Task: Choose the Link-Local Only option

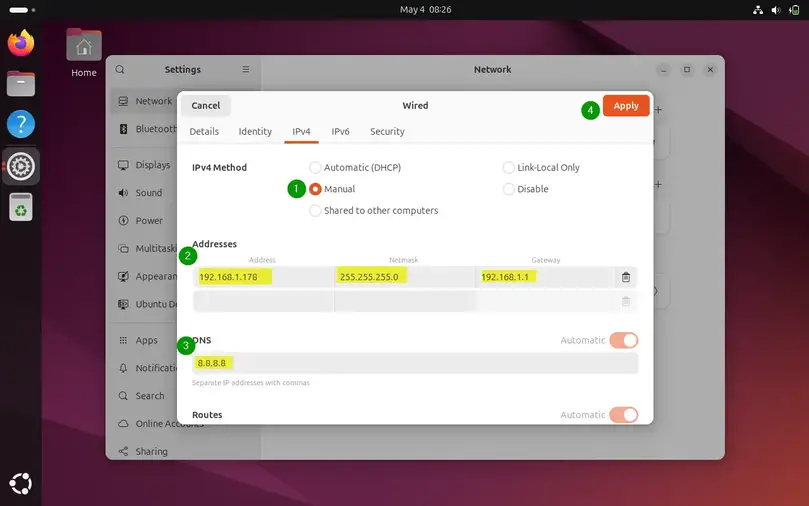Action: pos(509,168)
